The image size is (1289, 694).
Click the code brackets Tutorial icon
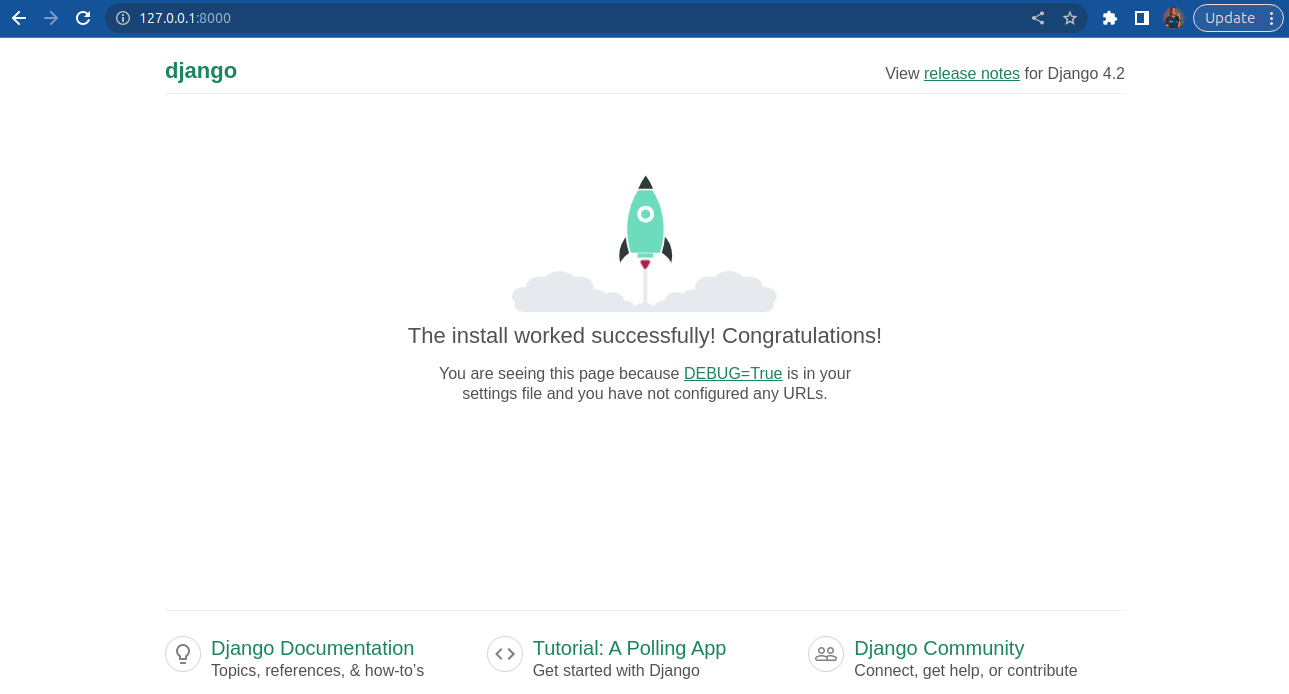point(505,654)
